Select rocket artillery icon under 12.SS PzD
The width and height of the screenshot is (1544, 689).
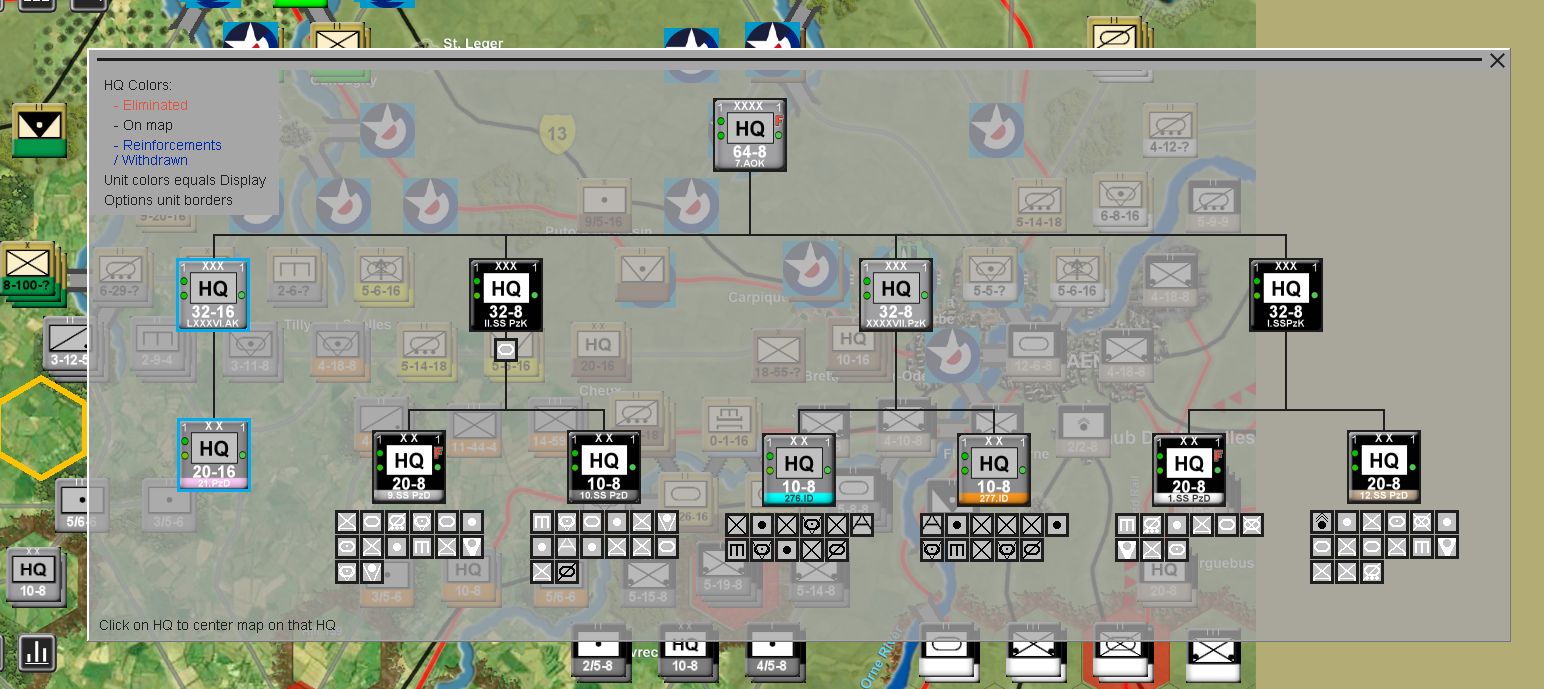tap(1322, 522)
